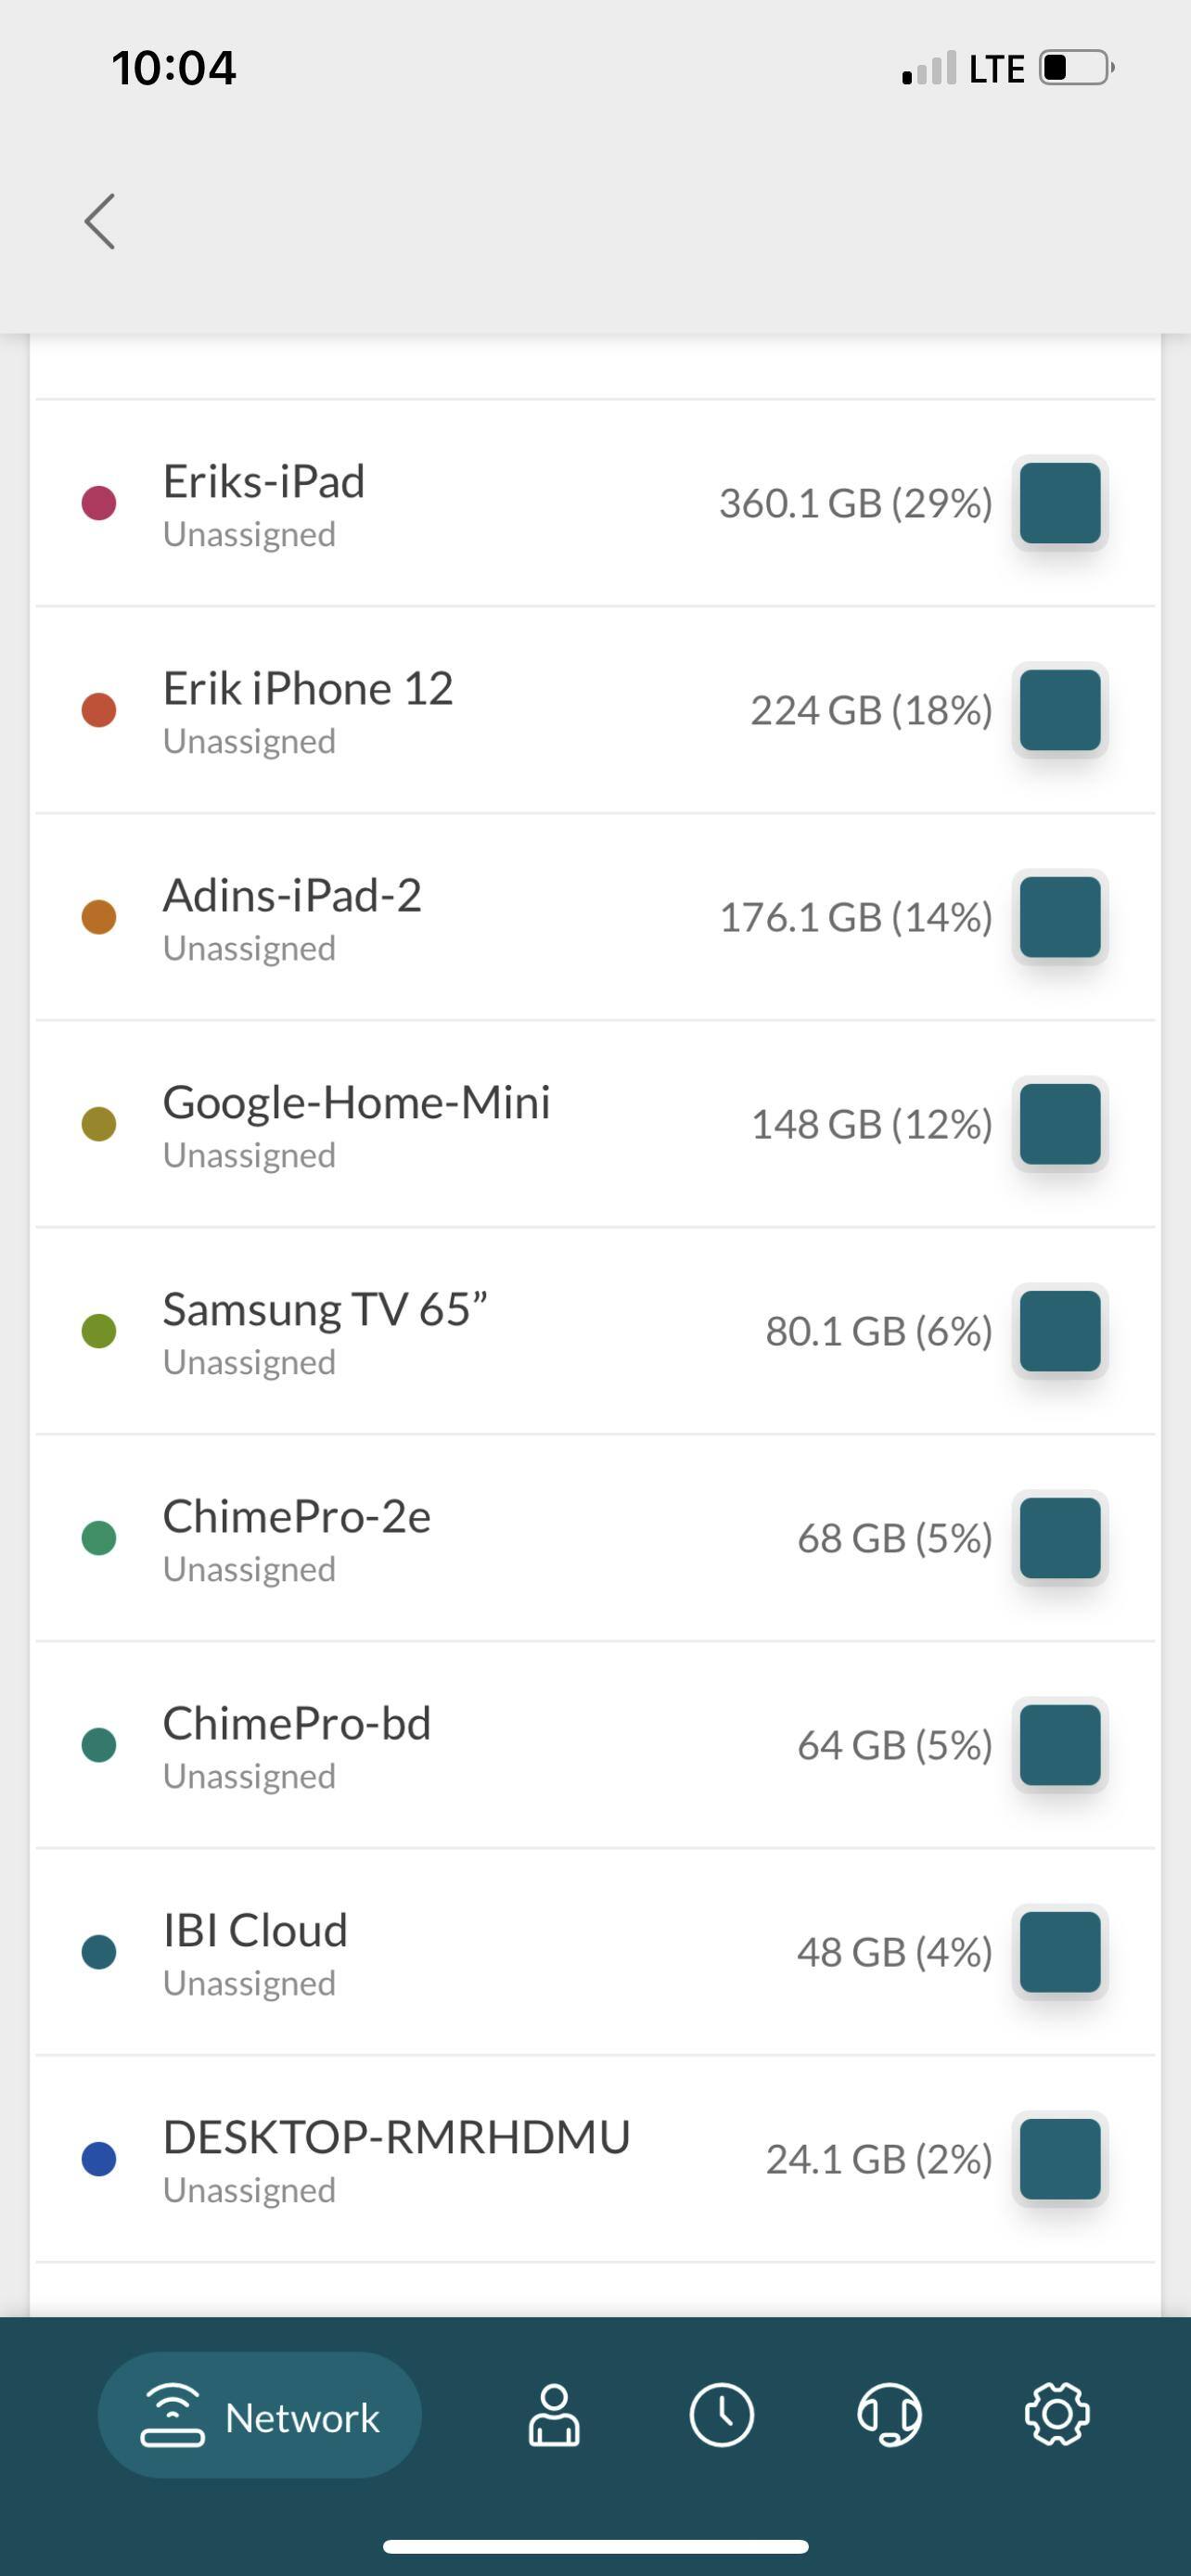Toggle the Eriks-iPad checkbox
This screenshot has width=1191, height=2576.
pyautogui.click(x=1060, y=503)
